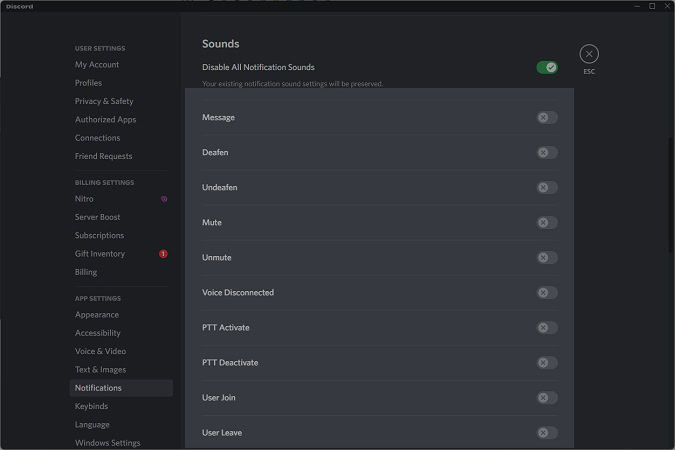The height and width of the screenshot is (450, 675).
Task: Open Appearance settings
Action: (x=97, y=315)
